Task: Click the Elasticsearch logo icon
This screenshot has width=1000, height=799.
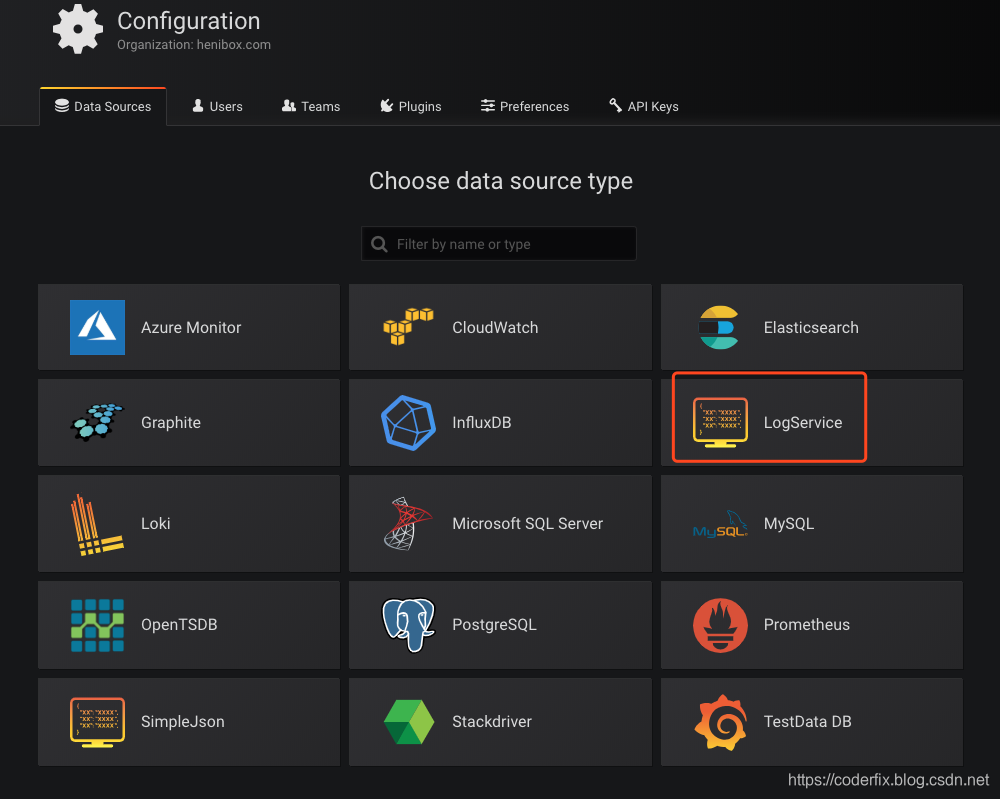Action: pyautogui.click(x=719, y=327)
